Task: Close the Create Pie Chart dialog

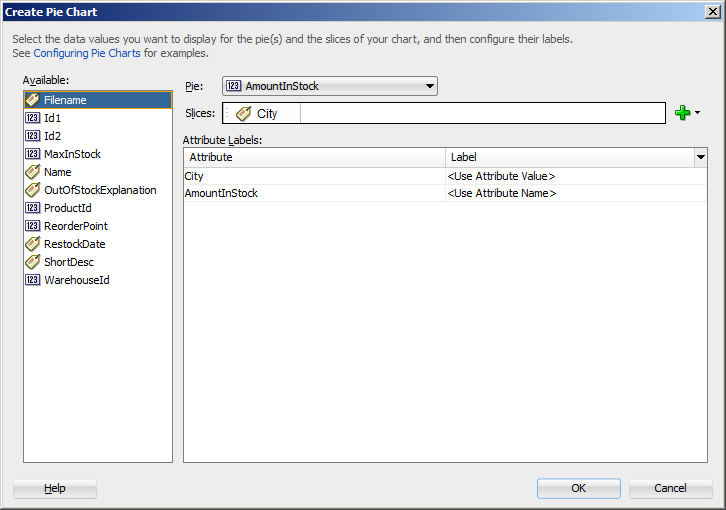Action: 712,12
